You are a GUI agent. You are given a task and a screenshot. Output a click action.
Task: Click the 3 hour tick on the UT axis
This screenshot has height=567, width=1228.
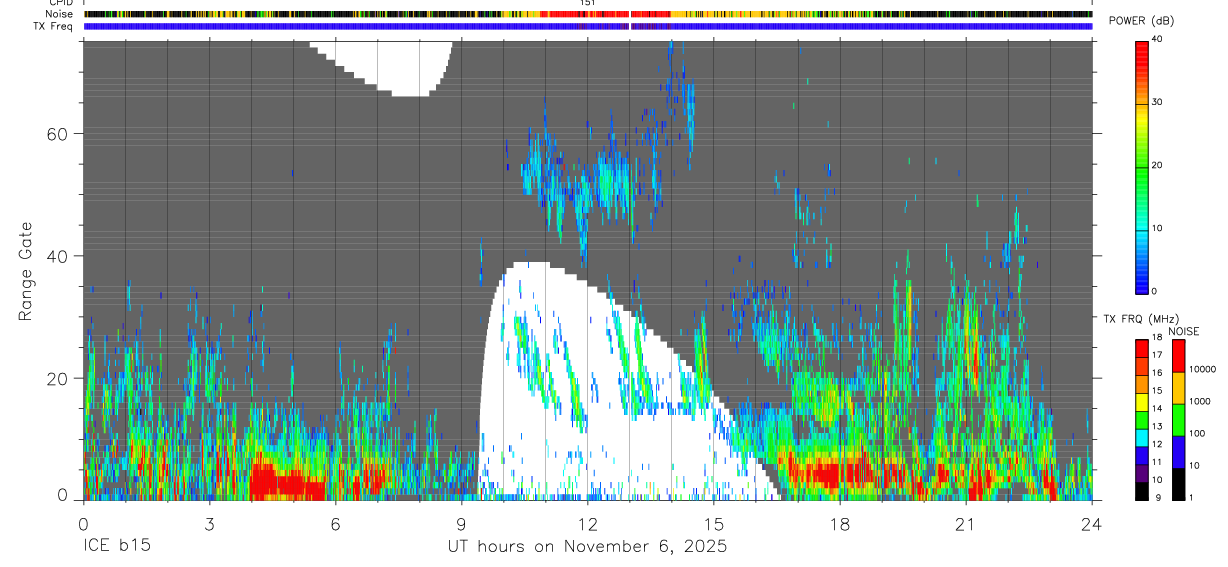pyautogui.click(x=209, y=525)
